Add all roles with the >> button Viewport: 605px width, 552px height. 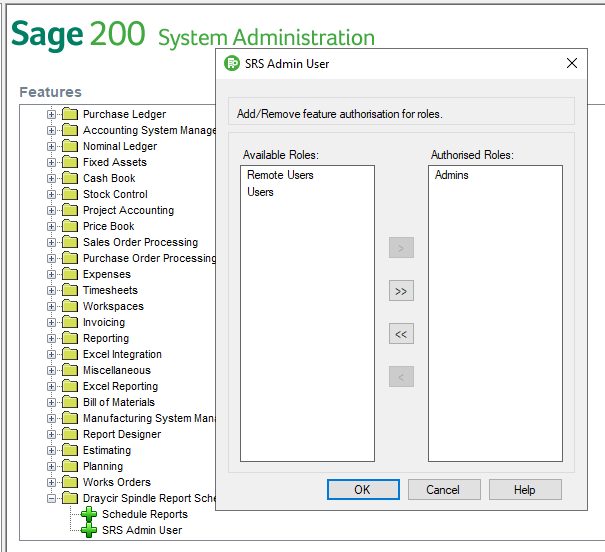coord(401,290)
